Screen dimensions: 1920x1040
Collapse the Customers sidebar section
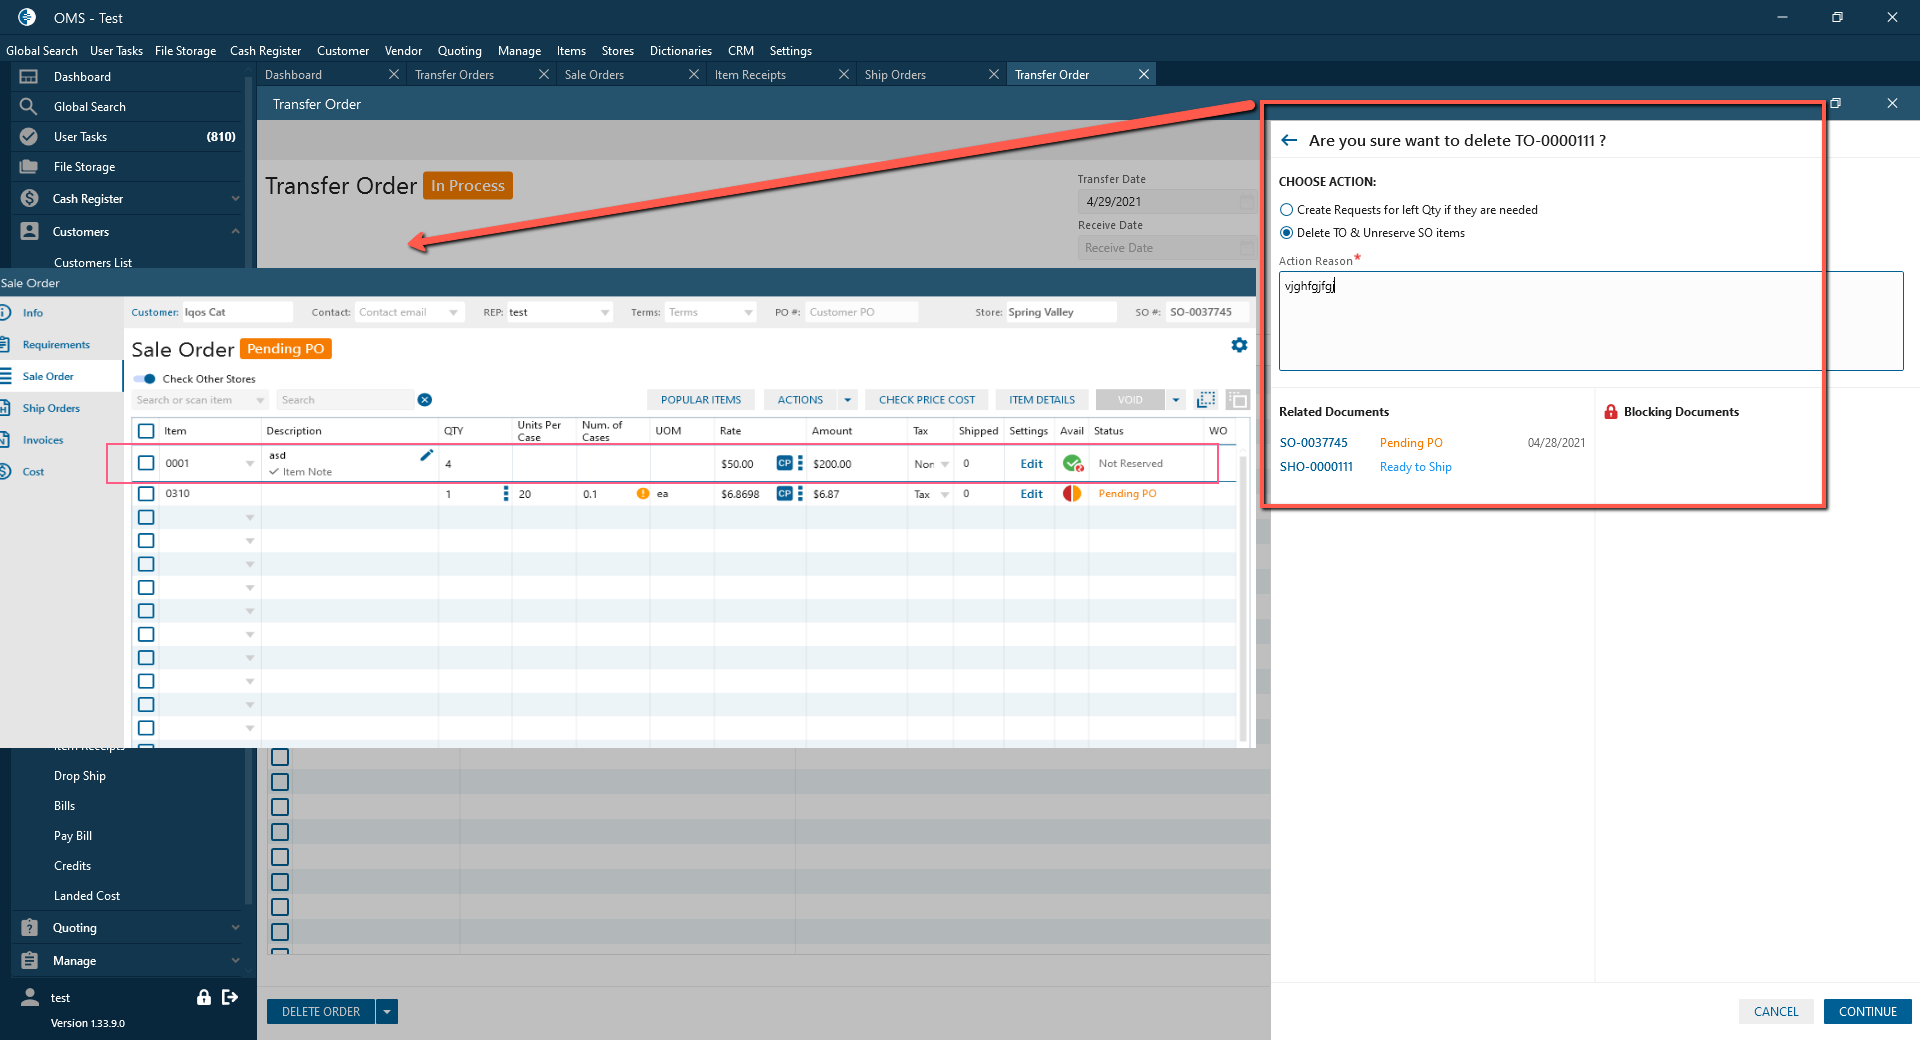tap(236, 231)
